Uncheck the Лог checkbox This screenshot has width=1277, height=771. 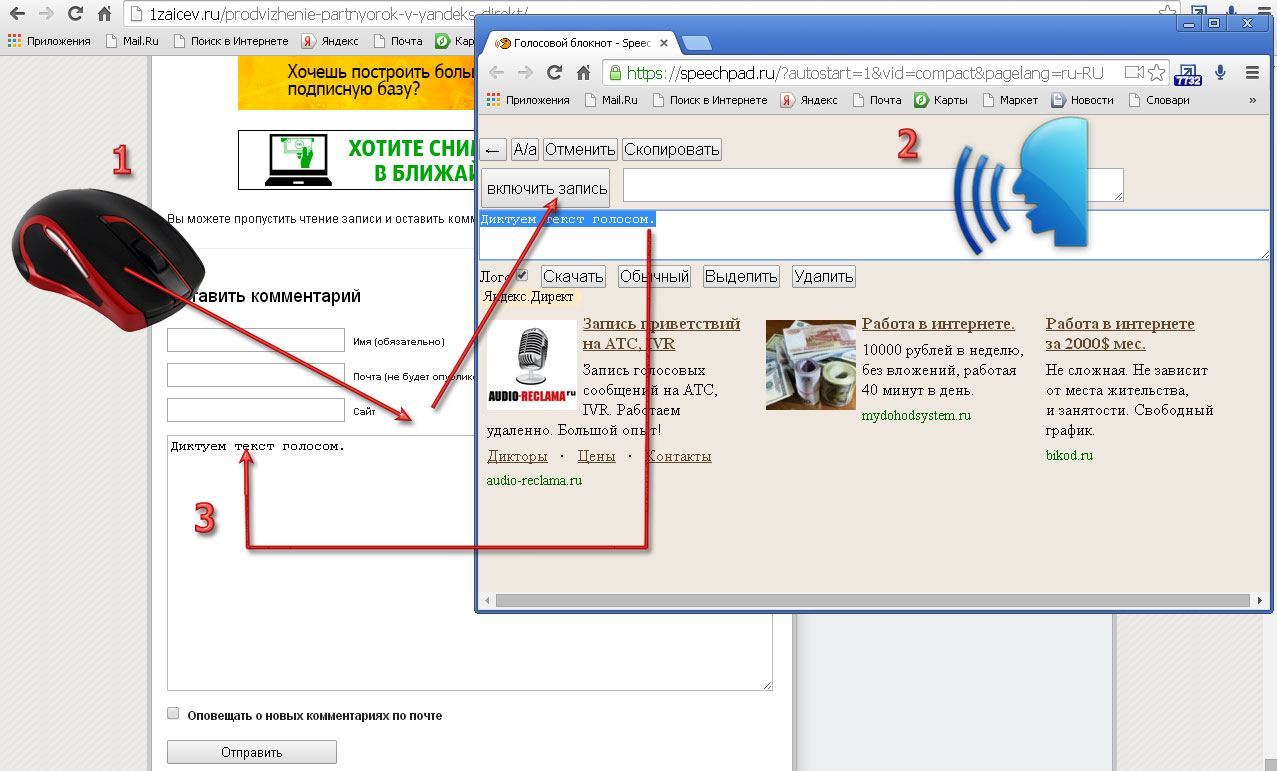[x=521, y=275]
